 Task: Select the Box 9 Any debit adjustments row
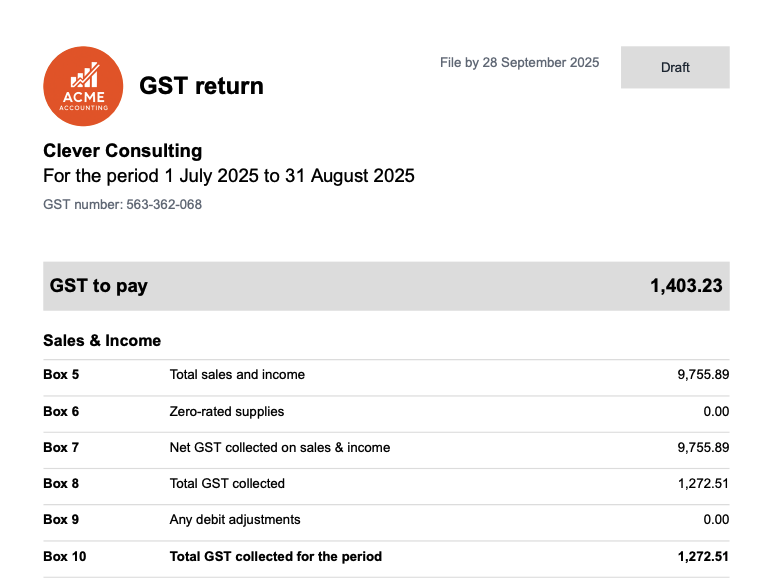(x=386, y=520)
